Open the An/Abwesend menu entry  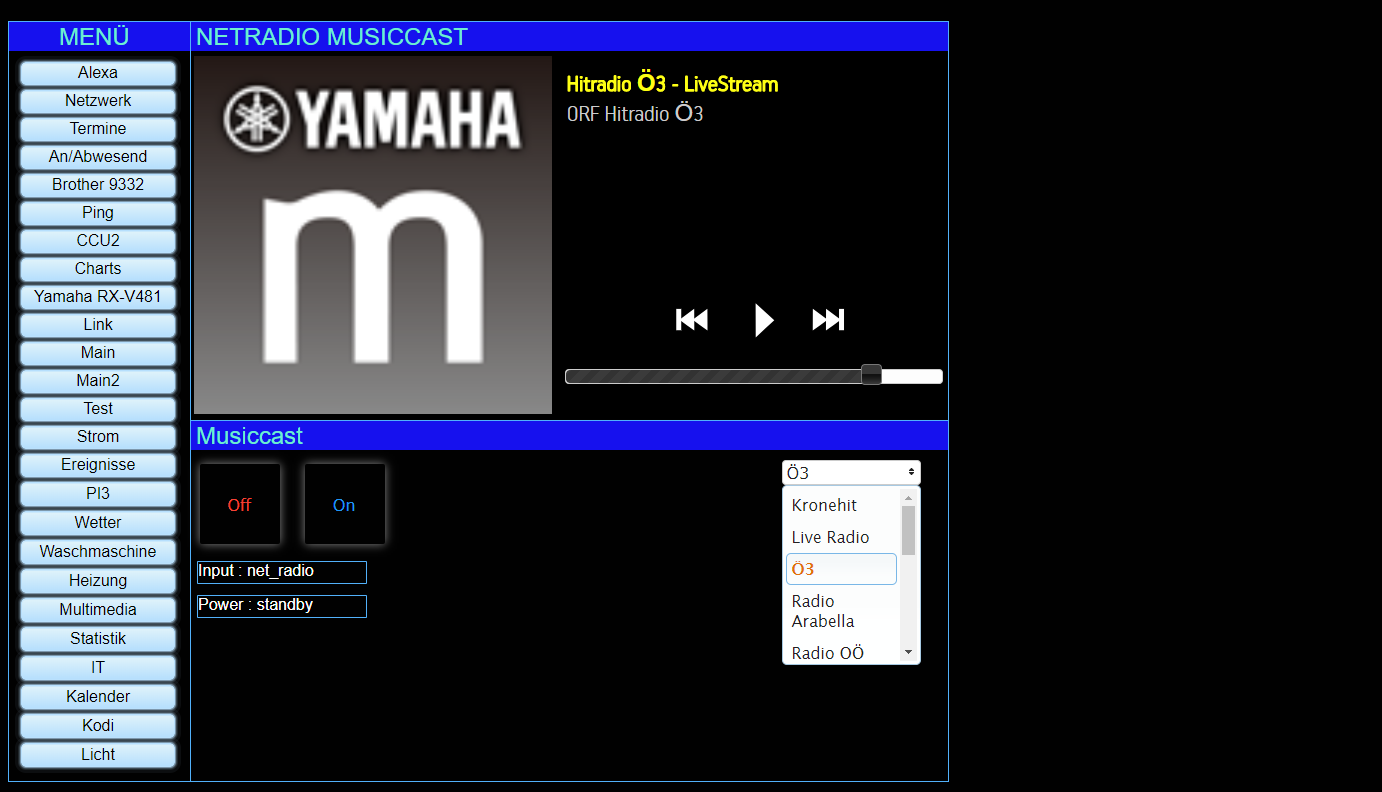98,157
